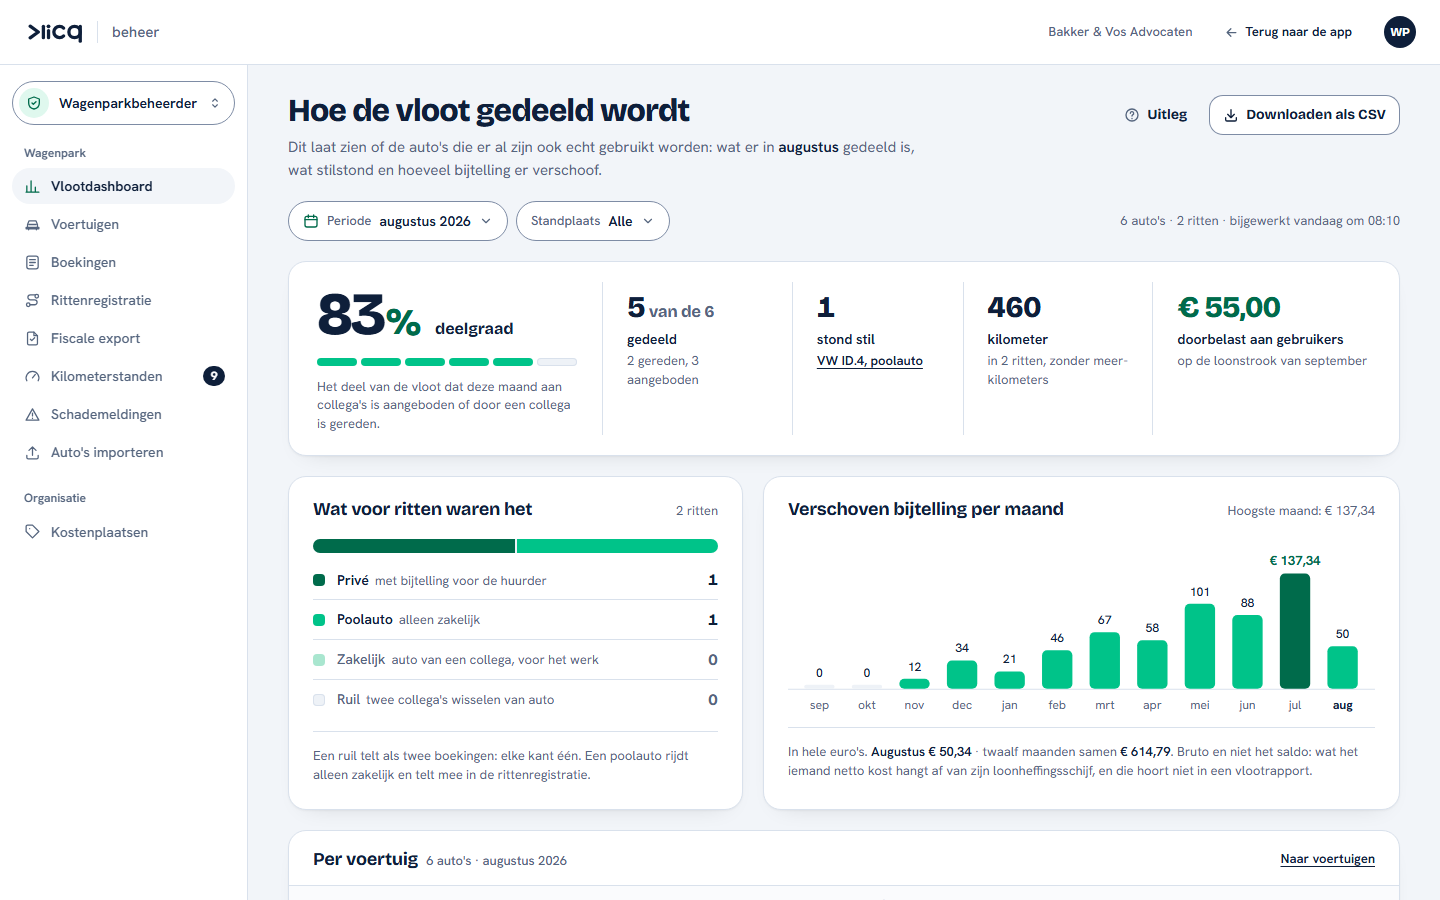
Task: Click the aug bar in the chart
Action: point(1342,667)
